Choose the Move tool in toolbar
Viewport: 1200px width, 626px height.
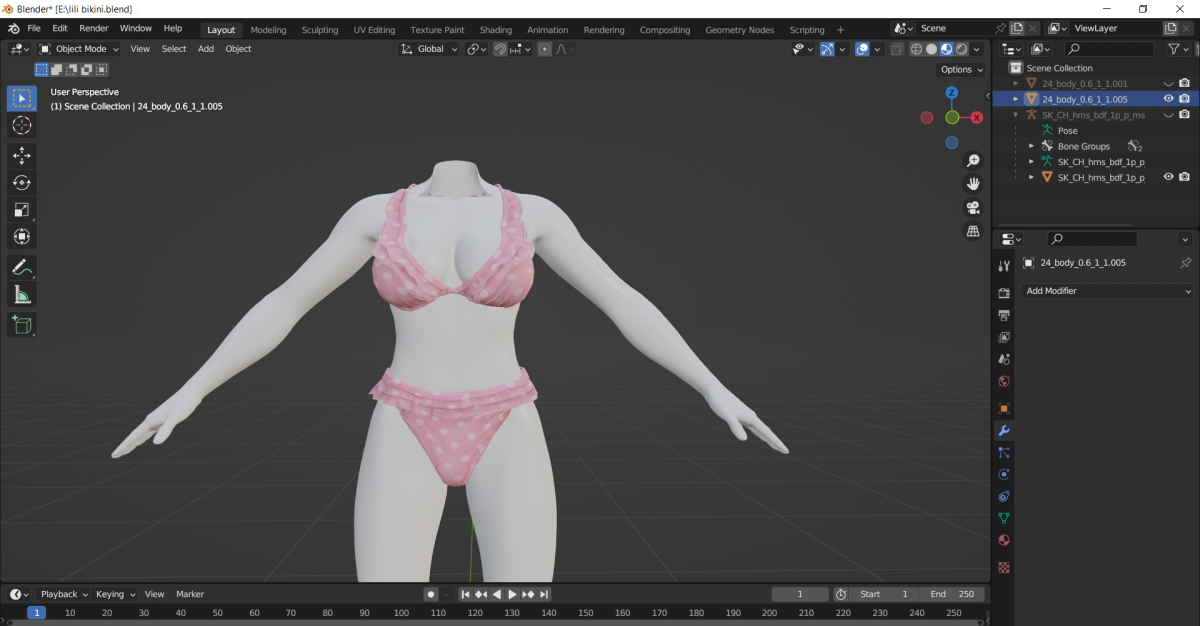22,156
